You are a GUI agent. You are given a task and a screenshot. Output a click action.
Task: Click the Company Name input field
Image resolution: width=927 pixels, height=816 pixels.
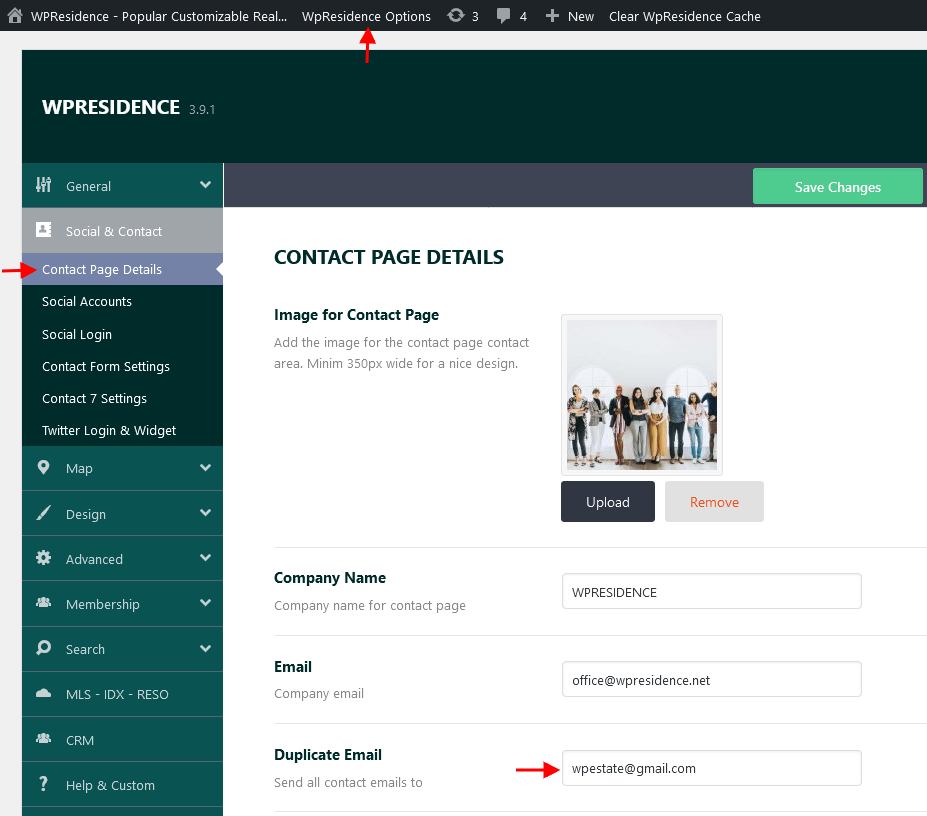click(x=711, y=591)
